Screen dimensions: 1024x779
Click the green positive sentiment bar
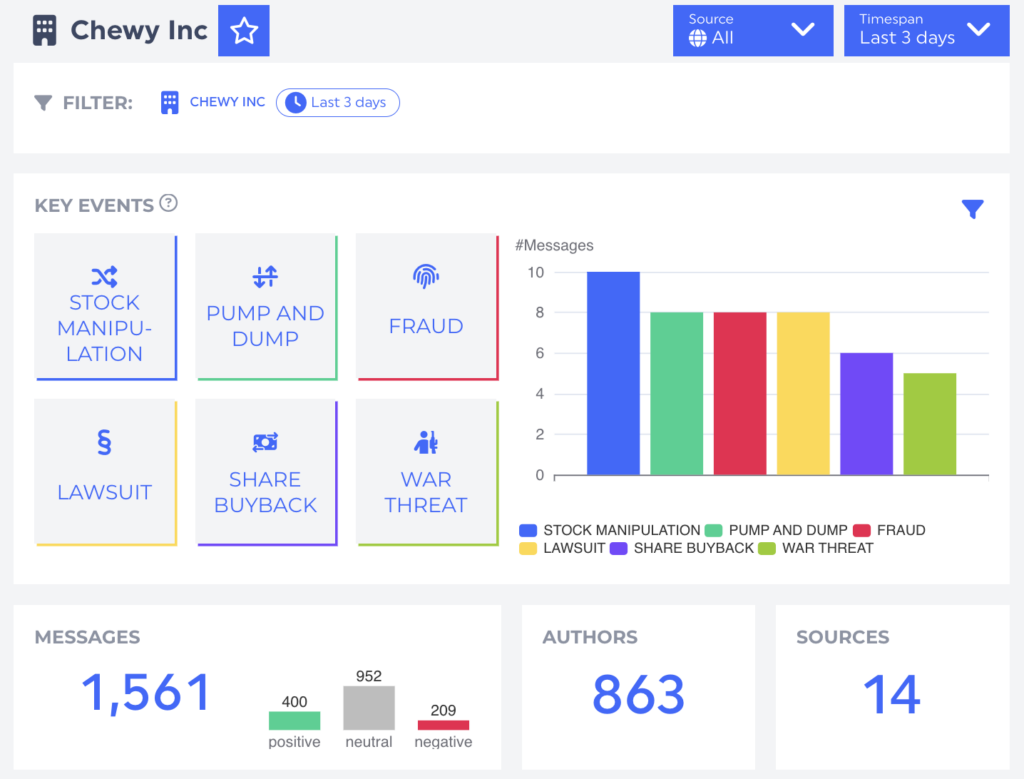(294, 720)
